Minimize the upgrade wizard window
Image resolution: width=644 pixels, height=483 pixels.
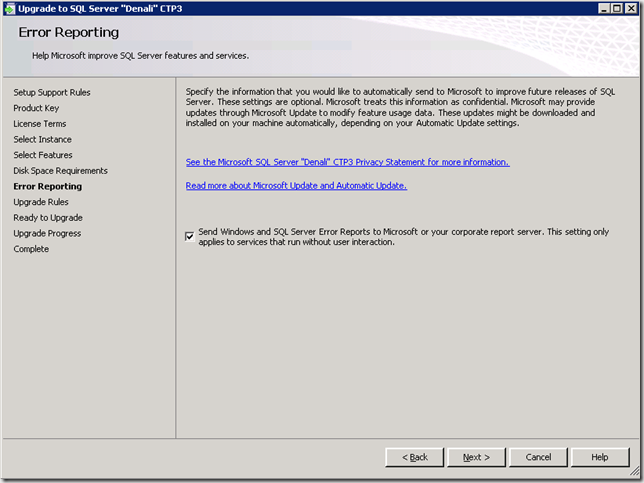pyautogui.click(x=603, y=9)
